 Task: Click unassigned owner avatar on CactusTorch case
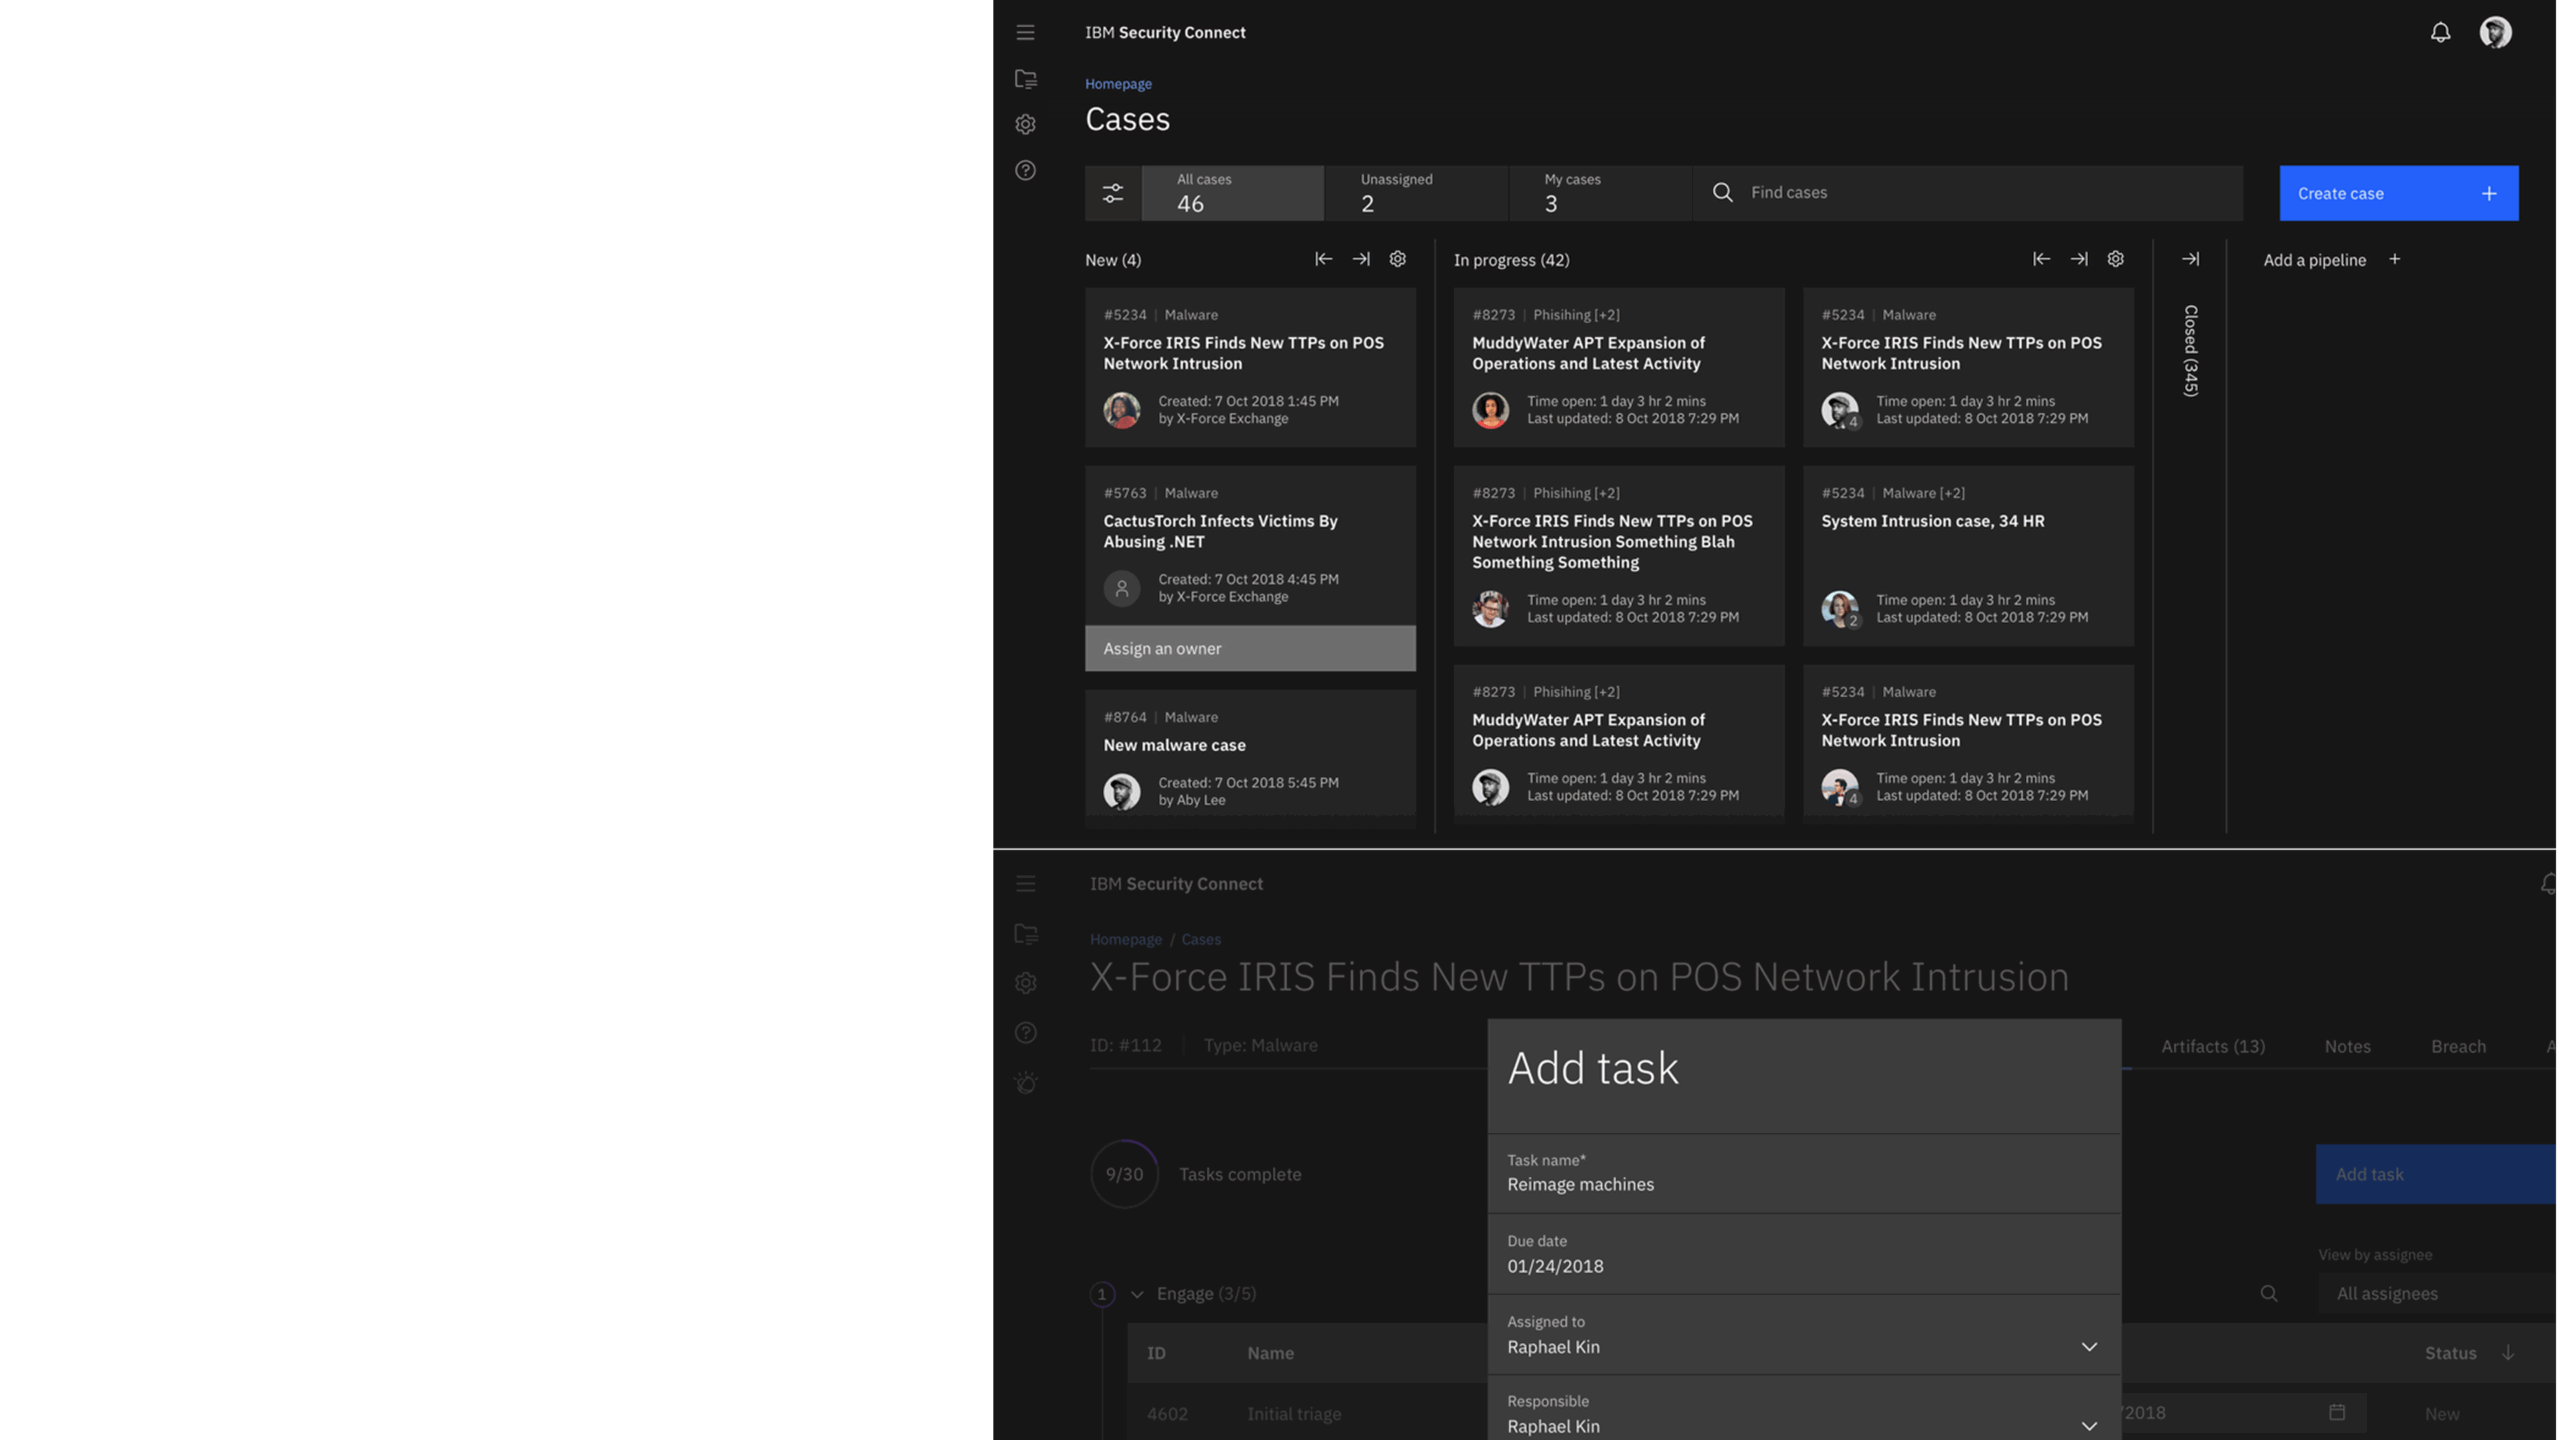tap(1121, 588)
